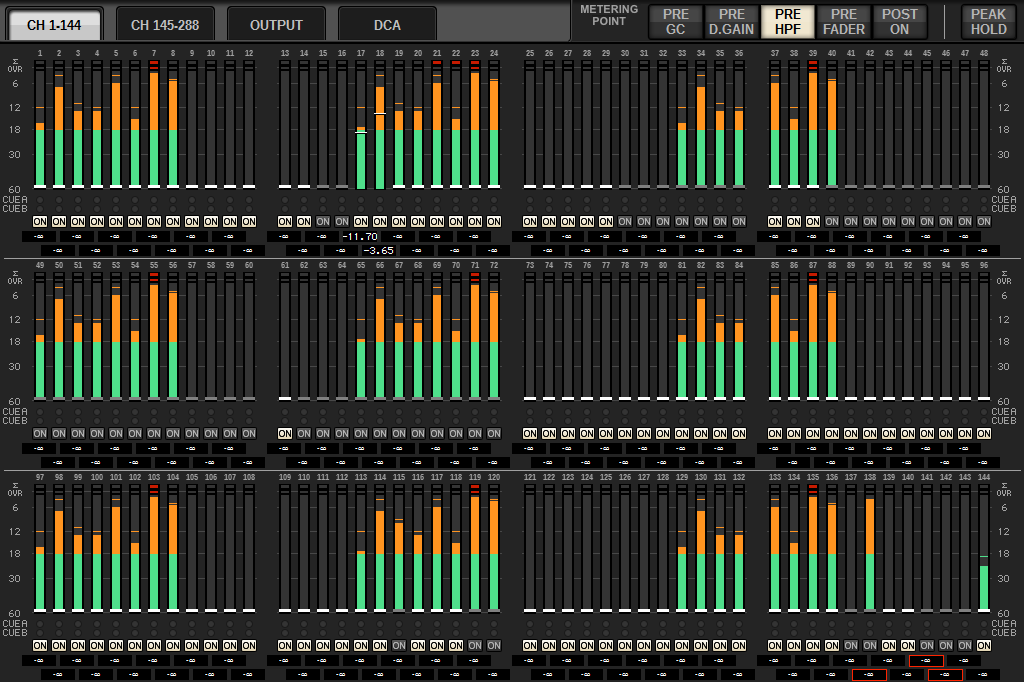Click the -3.65 fader value field
The image size is (1024, 682).
pos(380,250)
